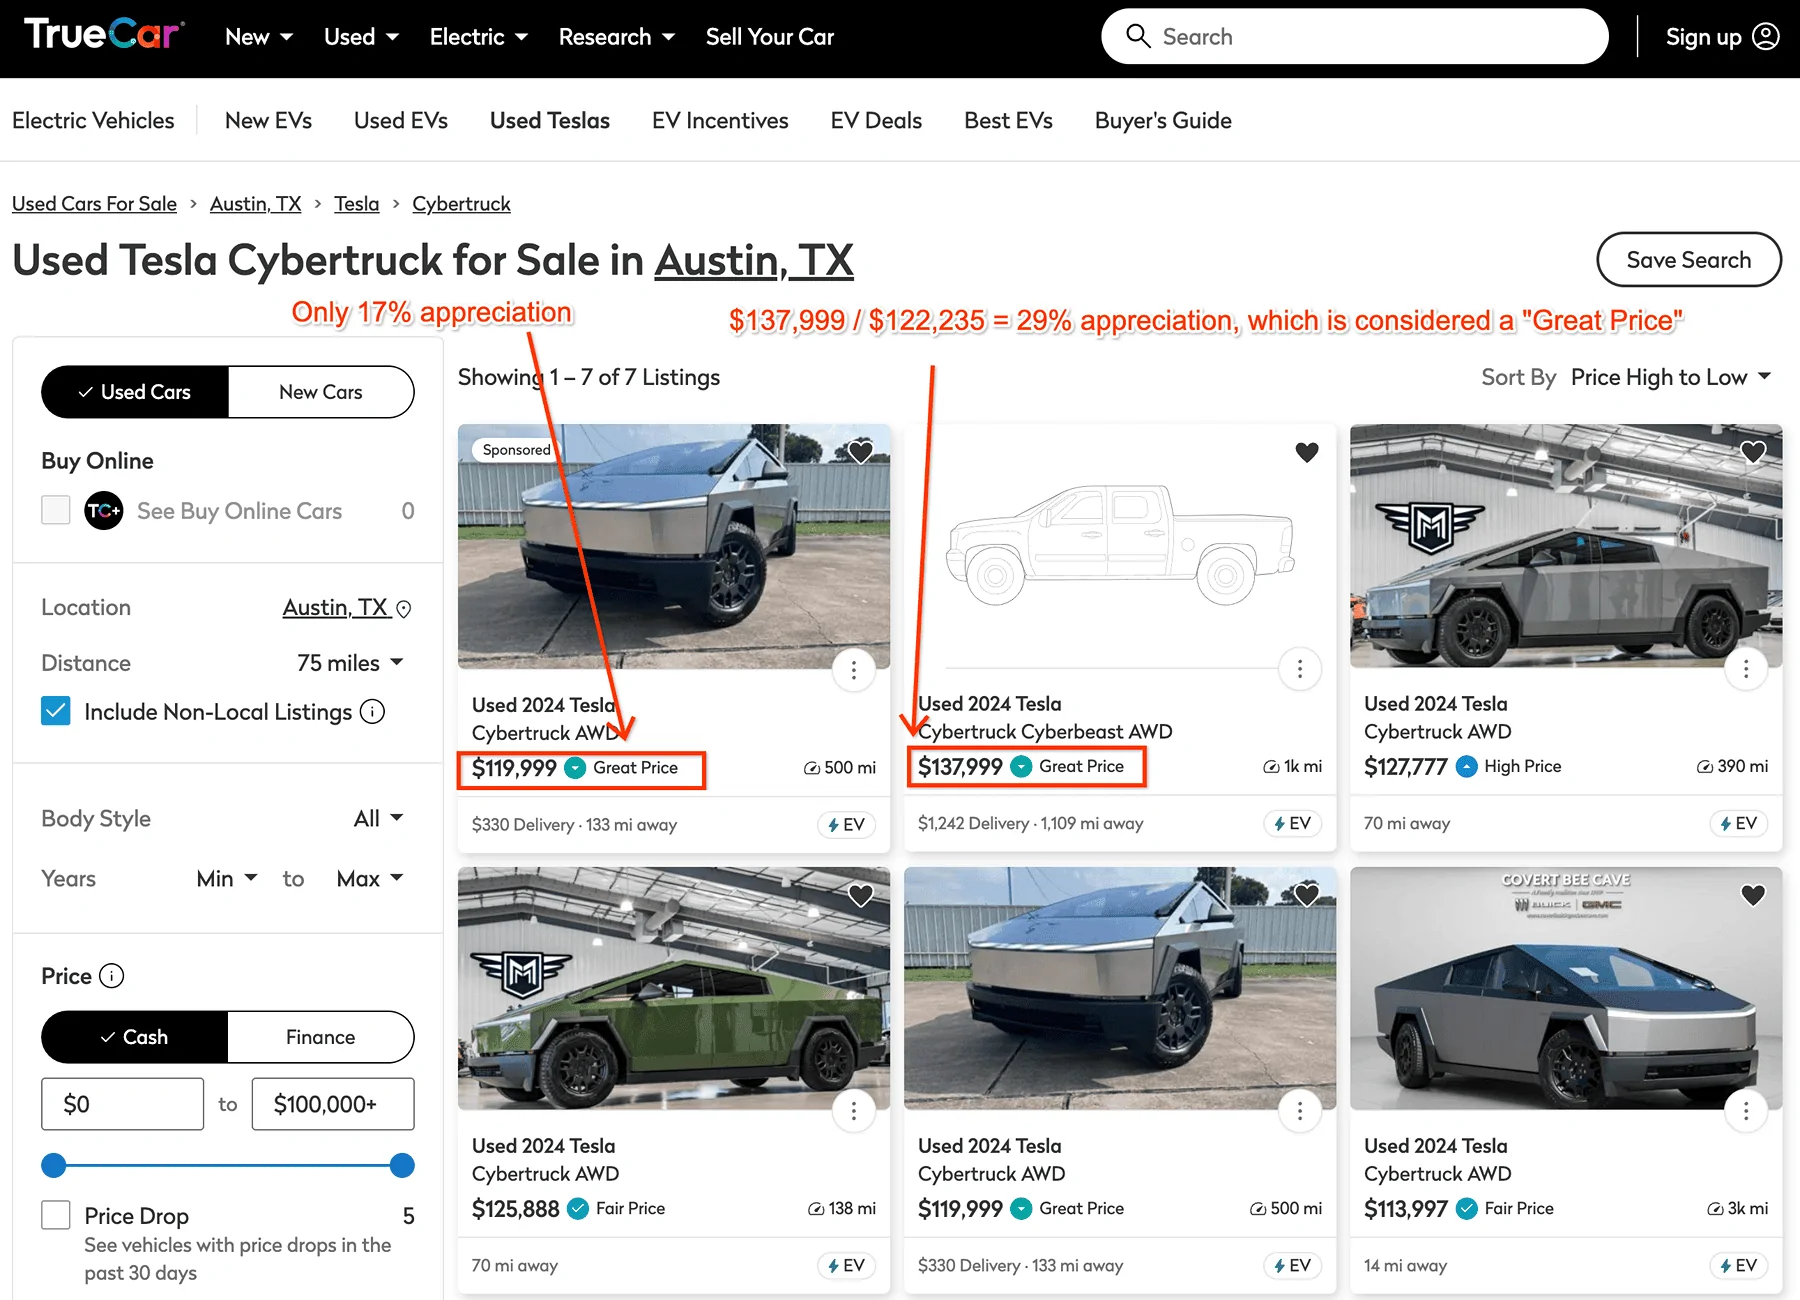
Task: Click the TrueCar logo
Action: (103, 35)
